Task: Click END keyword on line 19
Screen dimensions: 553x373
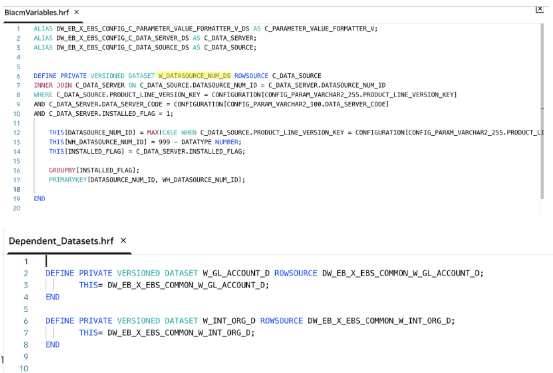Action: pyautogui.click(x=40, y=198)
